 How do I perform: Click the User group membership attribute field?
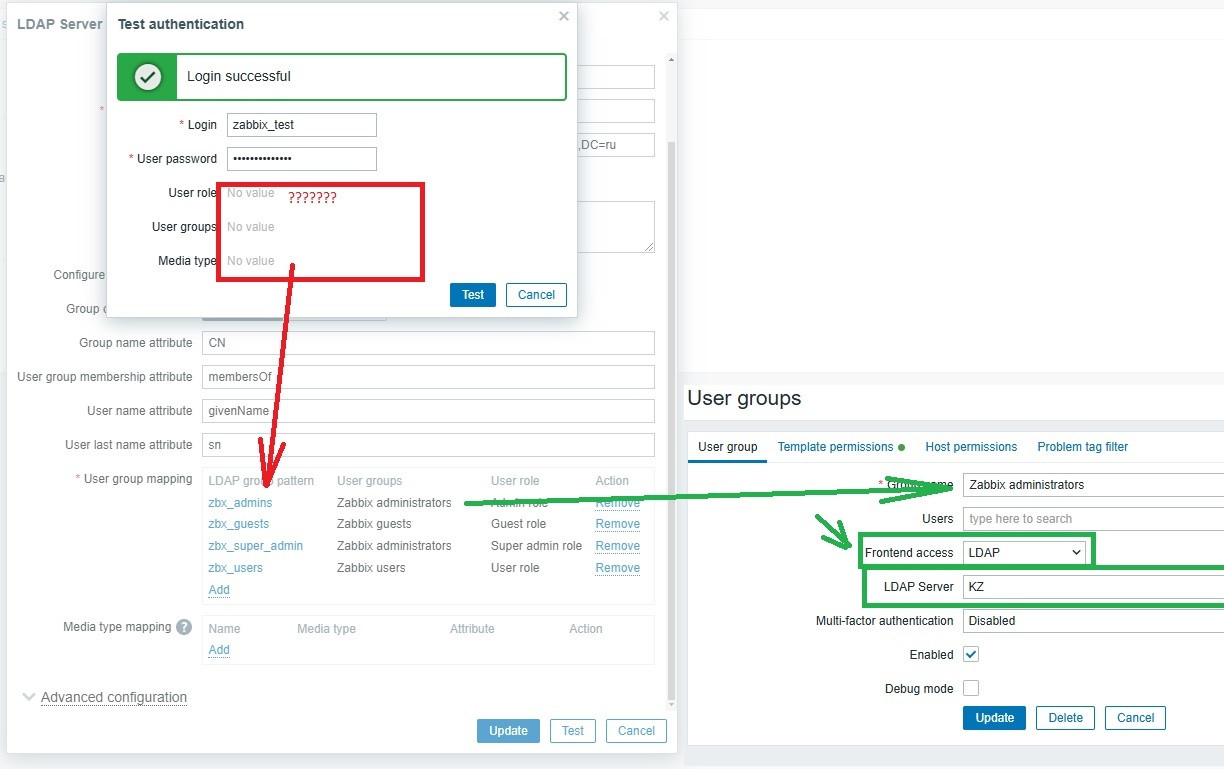[428, 377]
